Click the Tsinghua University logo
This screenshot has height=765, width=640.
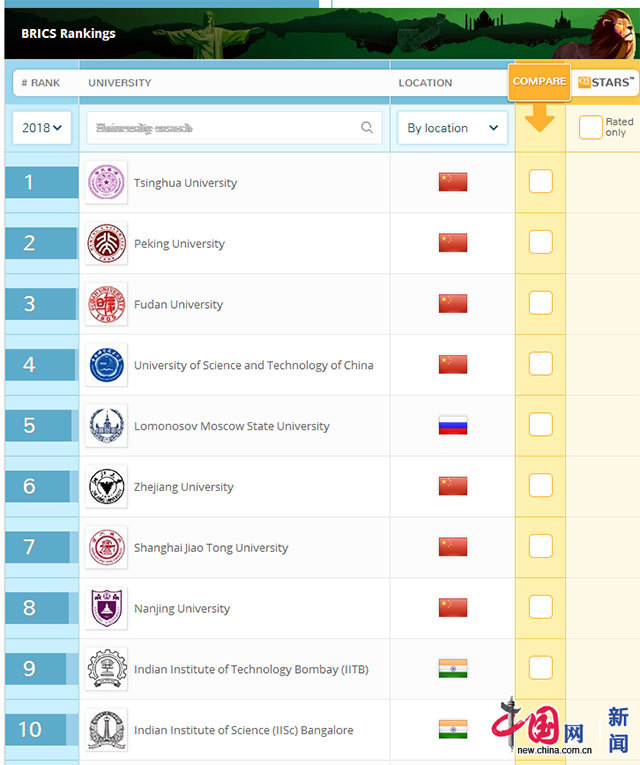[x=106, y=183]
